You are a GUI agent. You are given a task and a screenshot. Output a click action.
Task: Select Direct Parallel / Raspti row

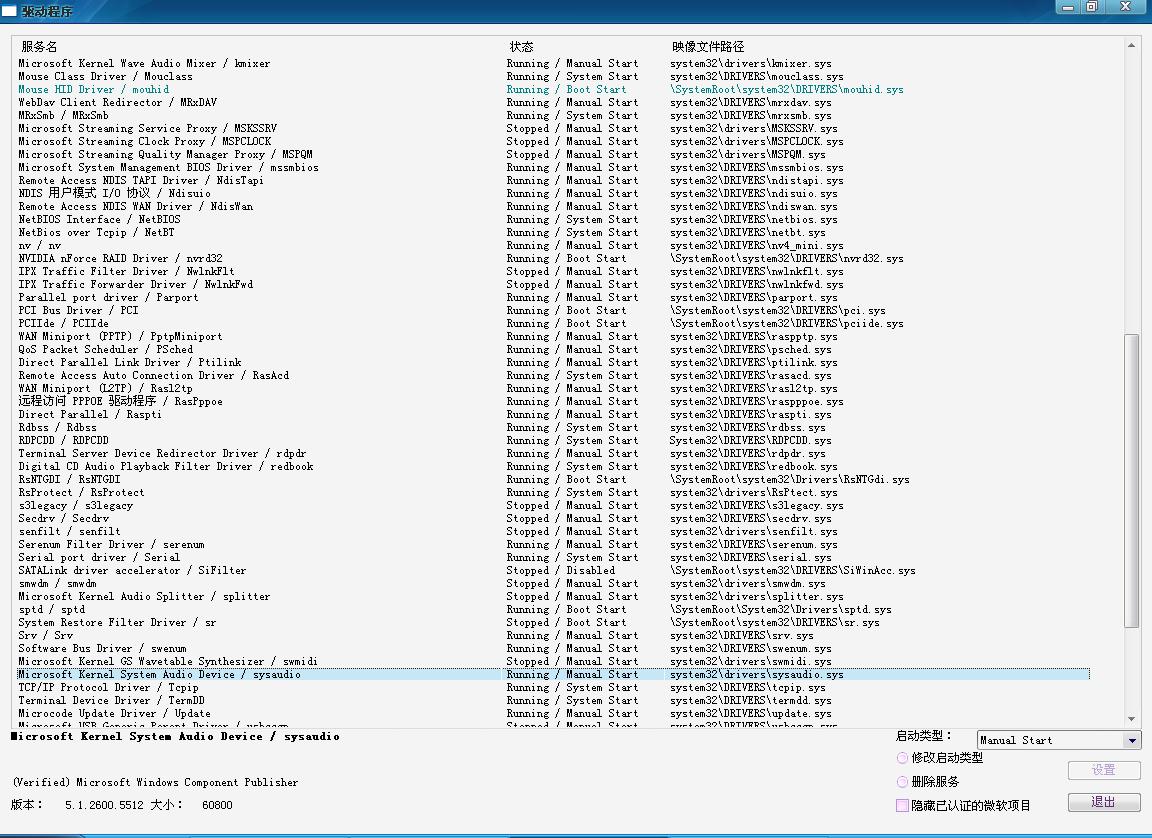553,414
